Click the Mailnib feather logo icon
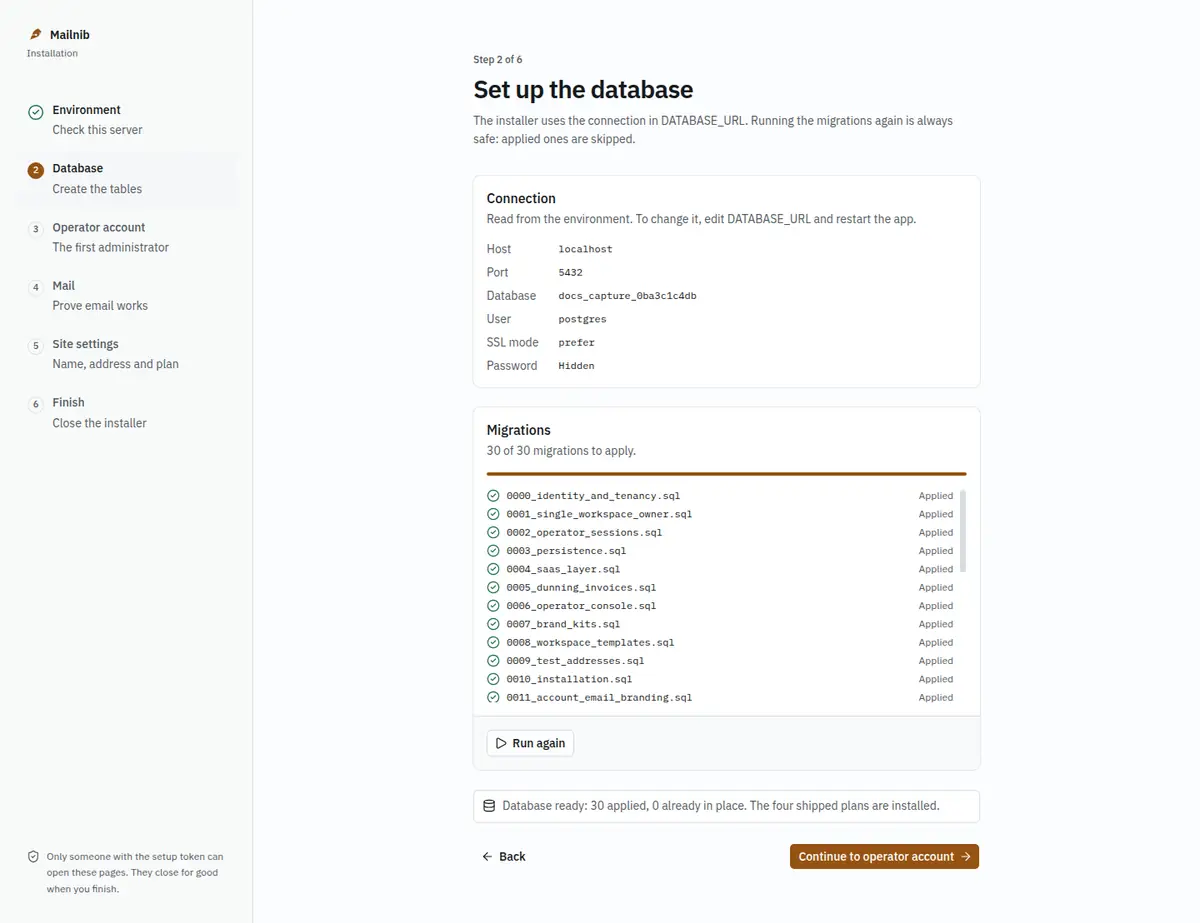Viewport: 1200px width, 923px height. pyautogui.click(x=36, y=35)
